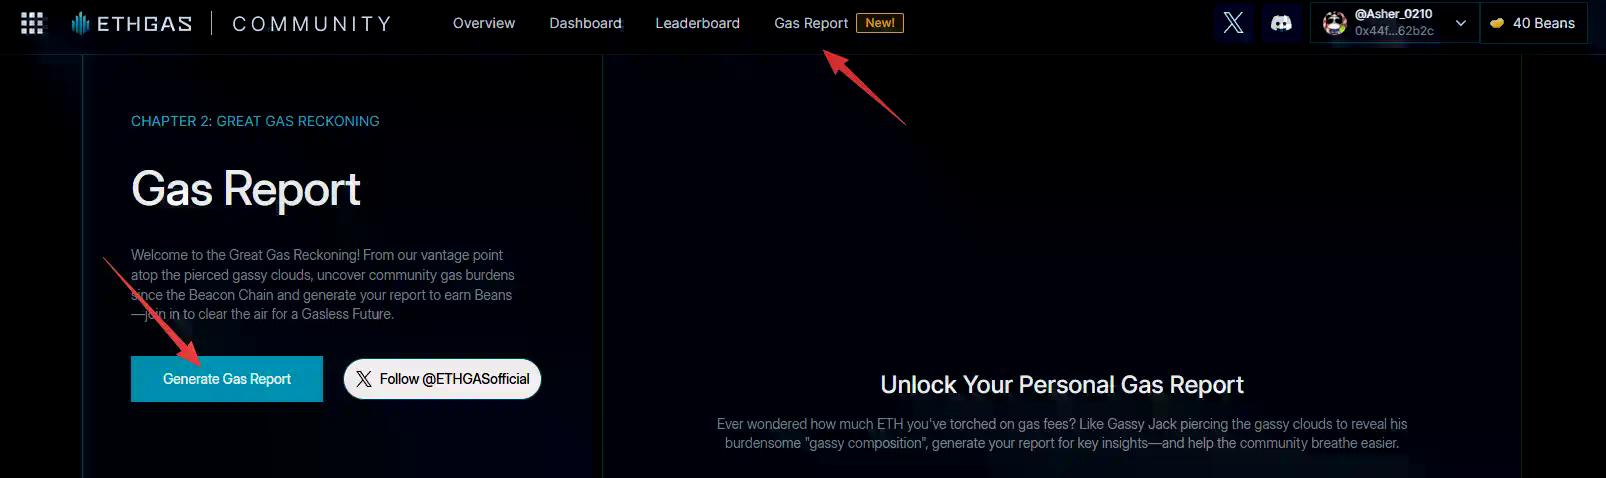Click the Chapter 2: Great Gas Reckoning label
Image resolution: width=1606 pixels, height=478 pixels.
coord(255,121)
